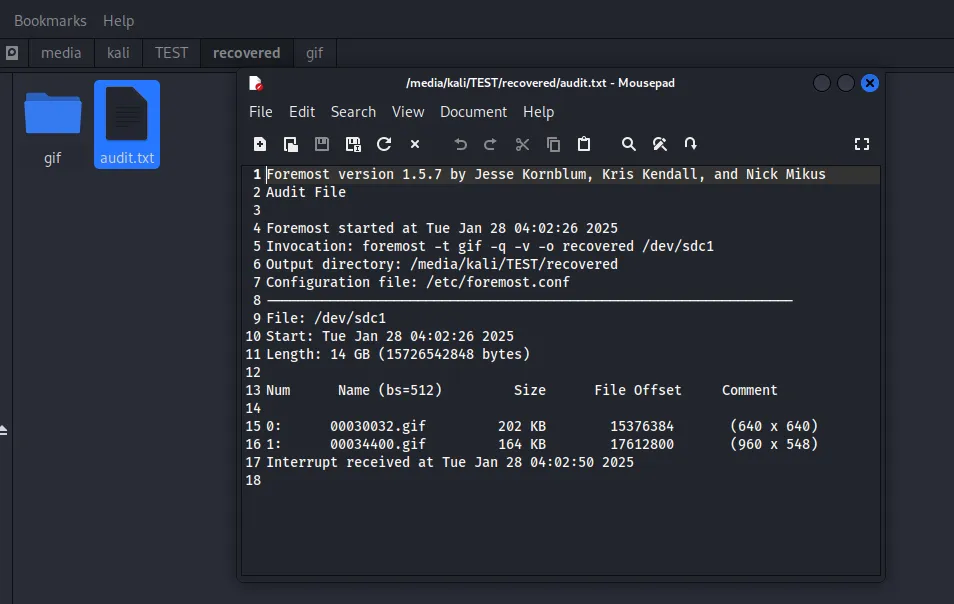Reload the file with the toolbar icon

click(384, 144)
